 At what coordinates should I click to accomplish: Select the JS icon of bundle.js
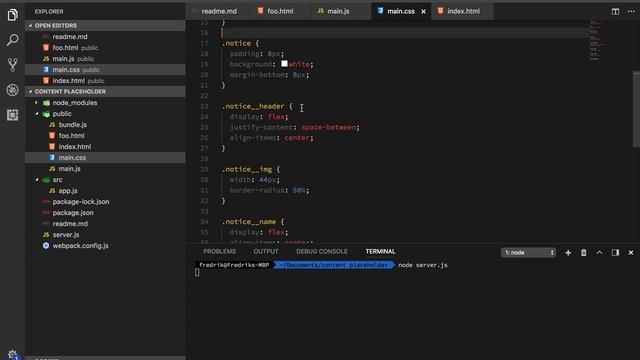tap(52, 124)
